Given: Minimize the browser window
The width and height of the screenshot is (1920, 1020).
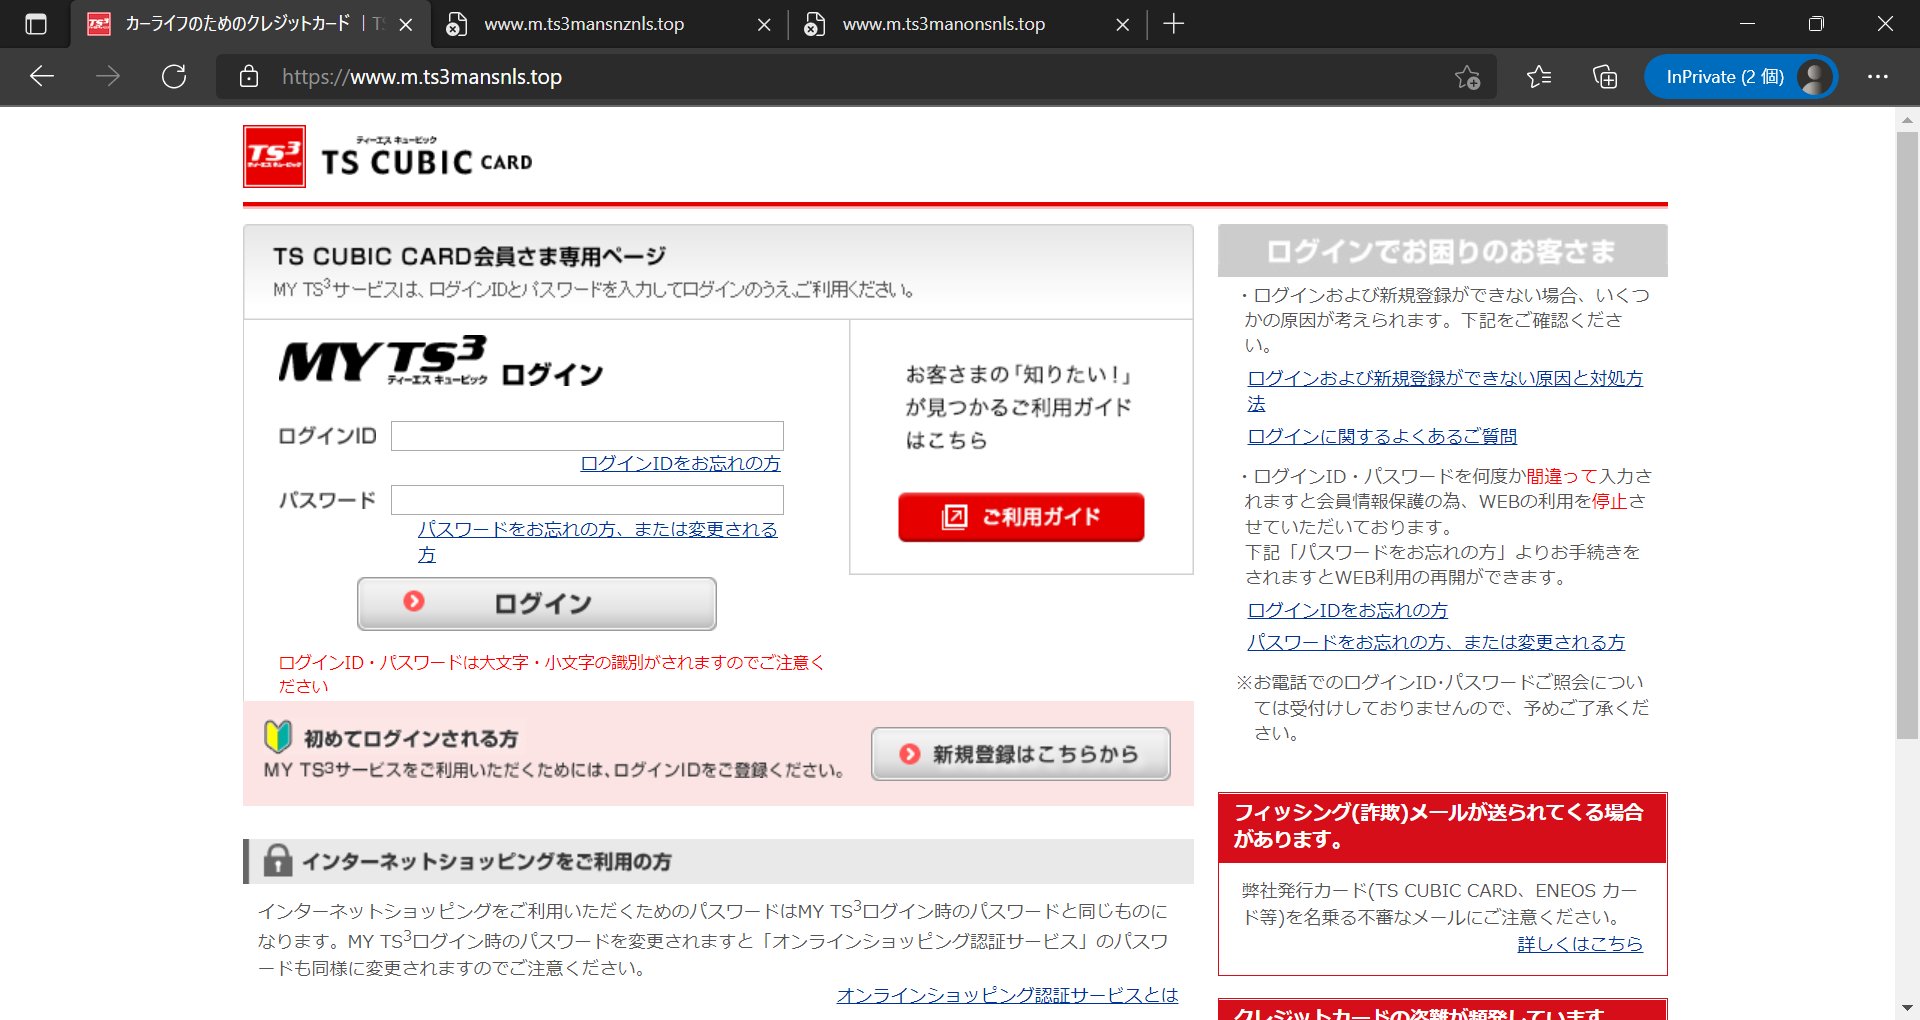Looking at the screenshot, I should pyautogui.click(x=1748, y=24).
